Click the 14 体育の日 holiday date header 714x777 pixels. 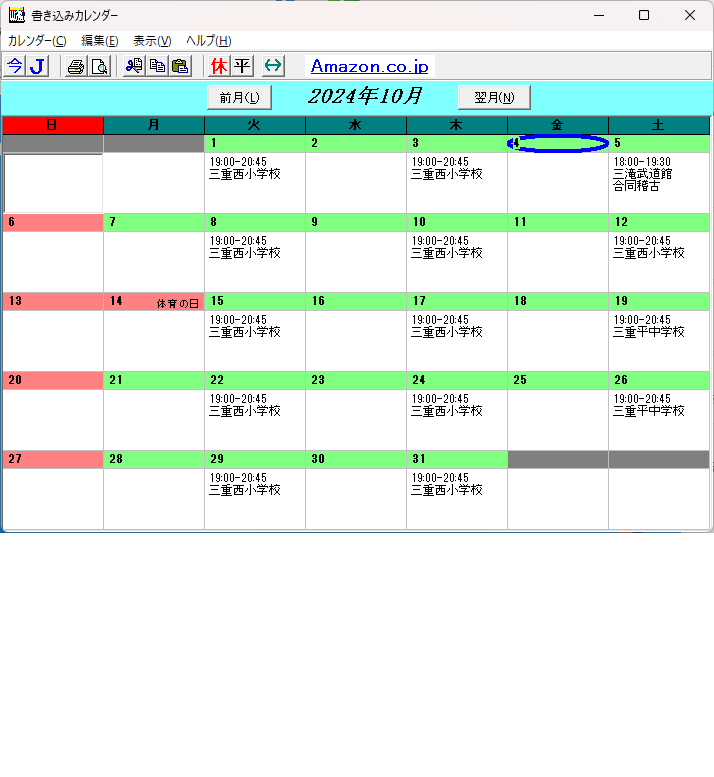(x=154, y=301)
